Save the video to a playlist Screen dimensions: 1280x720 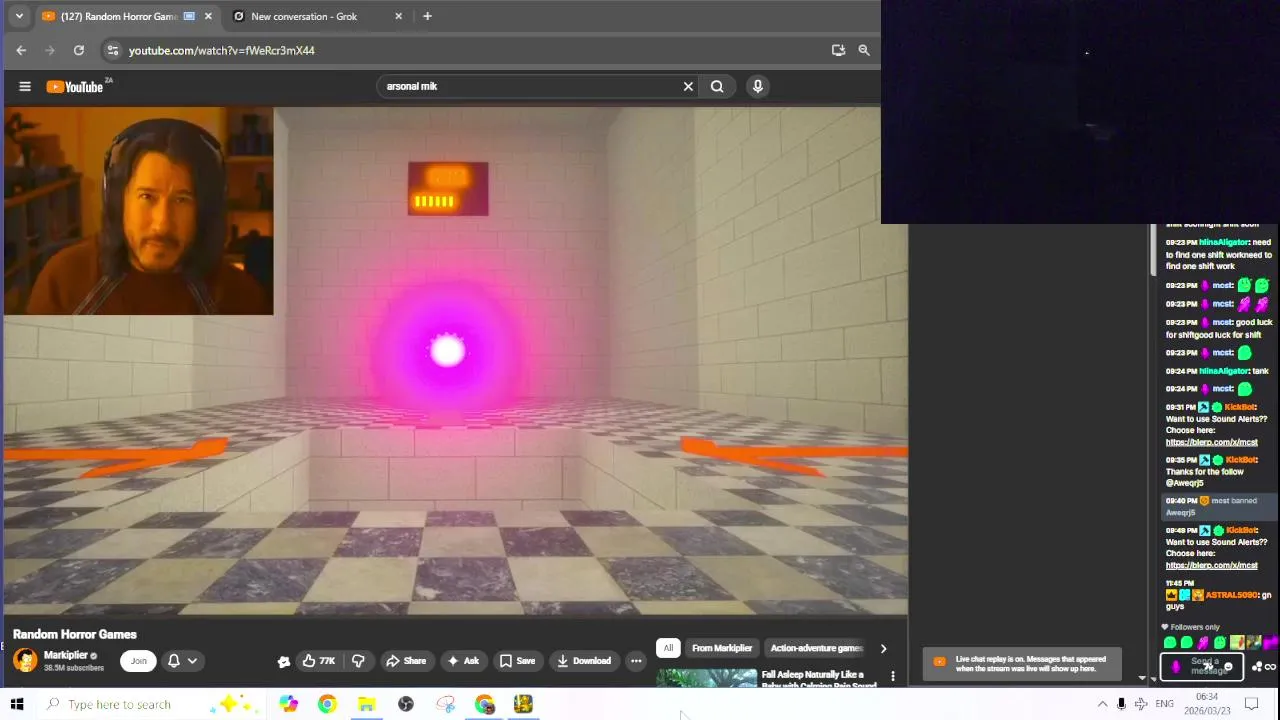[x=517, y=660]
